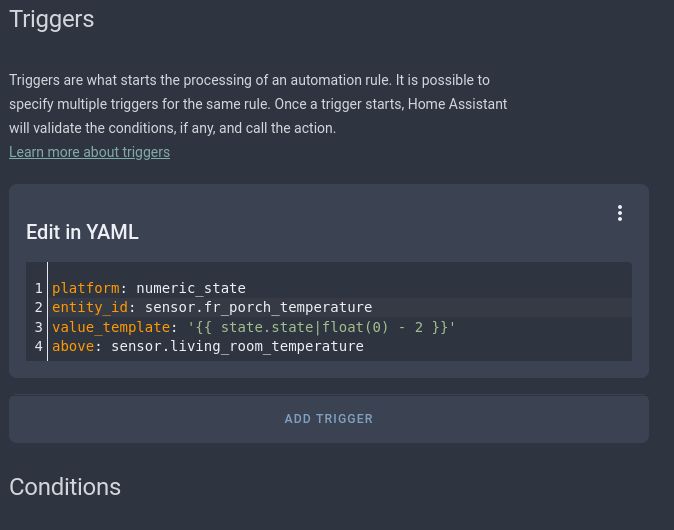Screen dimensions: 674x530
Task: Open the Learn more about triggers link
Action: click(89, 152)
